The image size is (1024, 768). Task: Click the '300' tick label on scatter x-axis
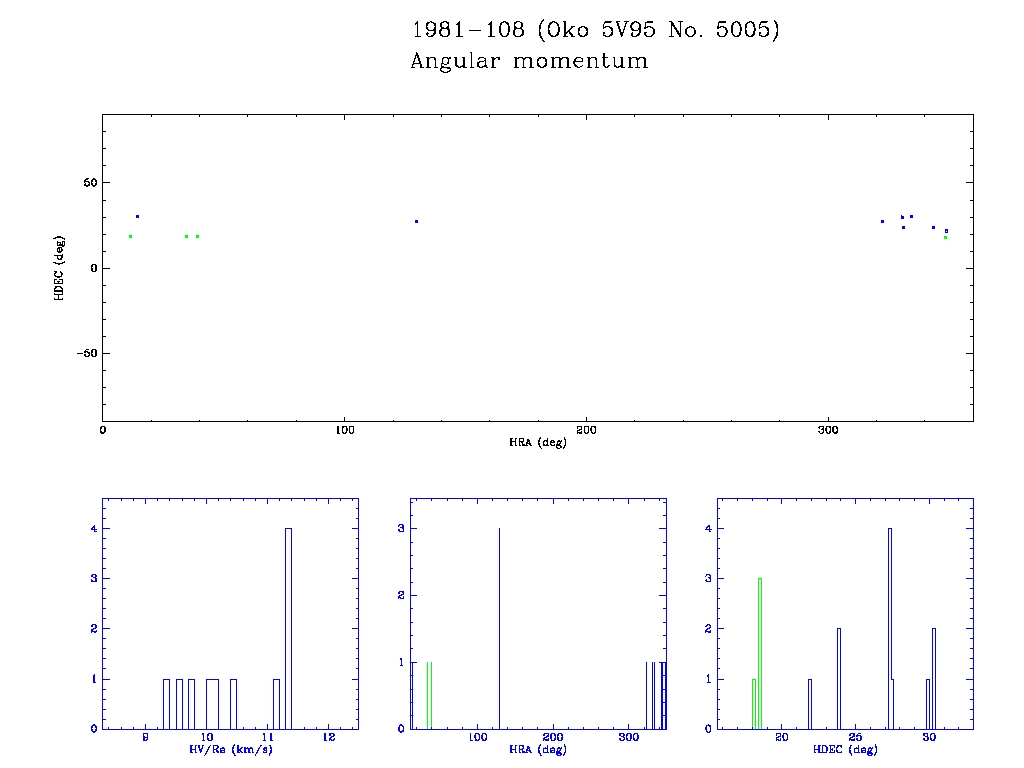point(827,430)
